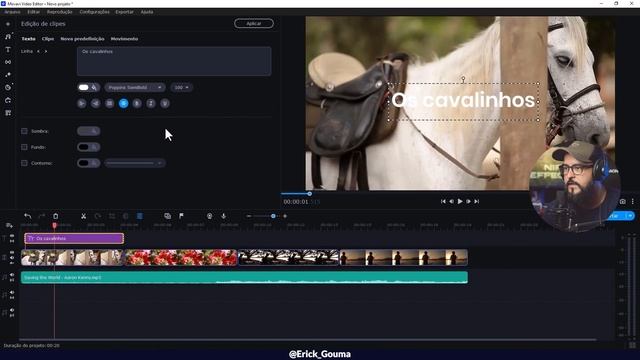Open the preview more-options dots
Screen dimensions: 640x360
pyautogui.click(x=633, y=201)
